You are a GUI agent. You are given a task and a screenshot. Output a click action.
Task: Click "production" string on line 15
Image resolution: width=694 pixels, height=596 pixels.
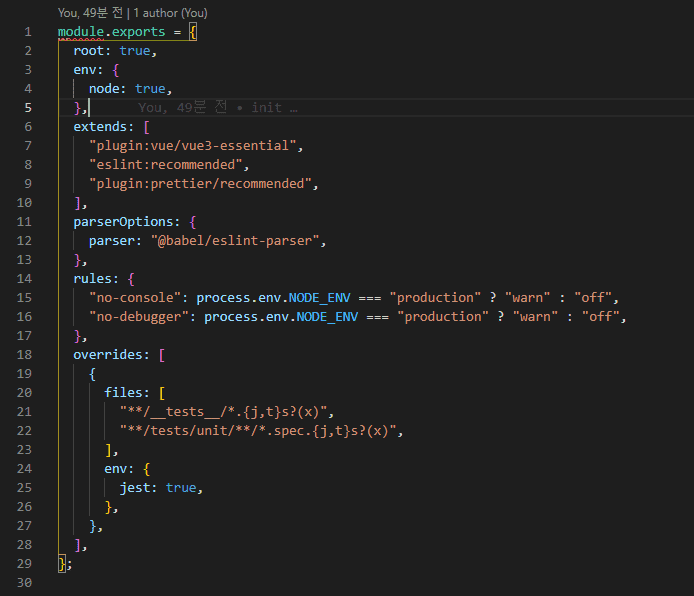click(x=435, y=298)
